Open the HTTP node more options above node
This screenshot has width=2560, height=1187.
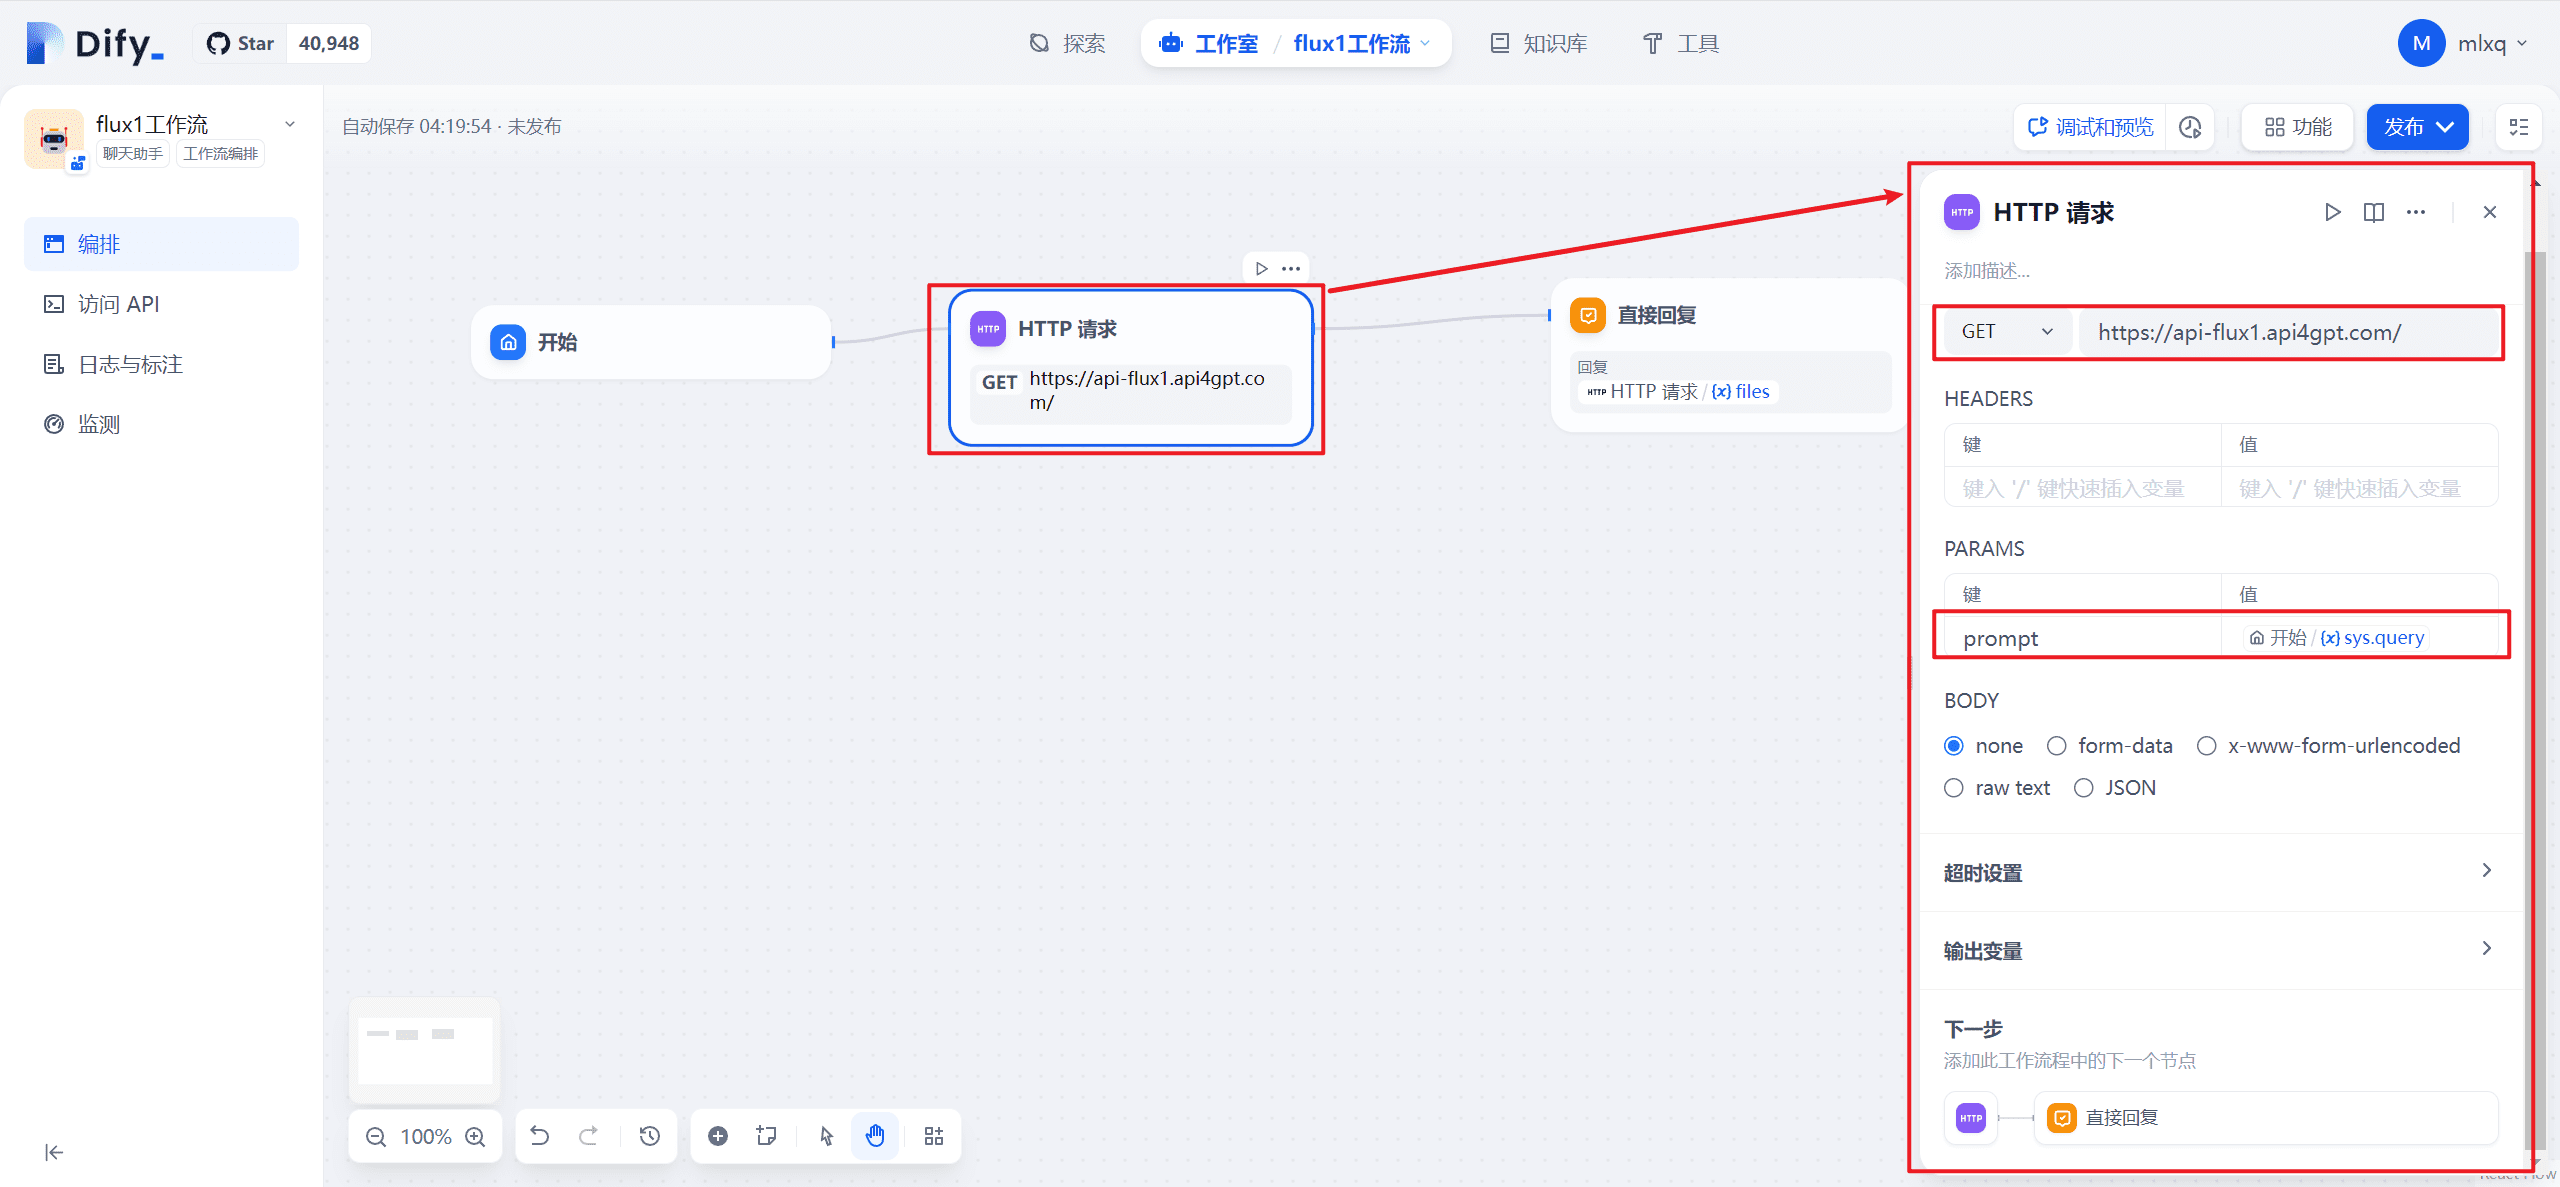point(1291,268)
